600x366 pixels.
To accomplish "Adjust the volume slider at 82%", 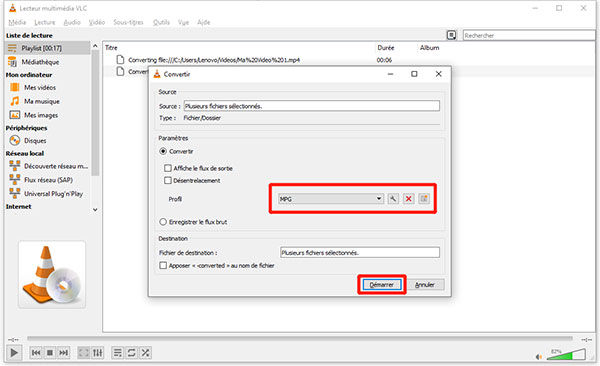I will [566, 355].
